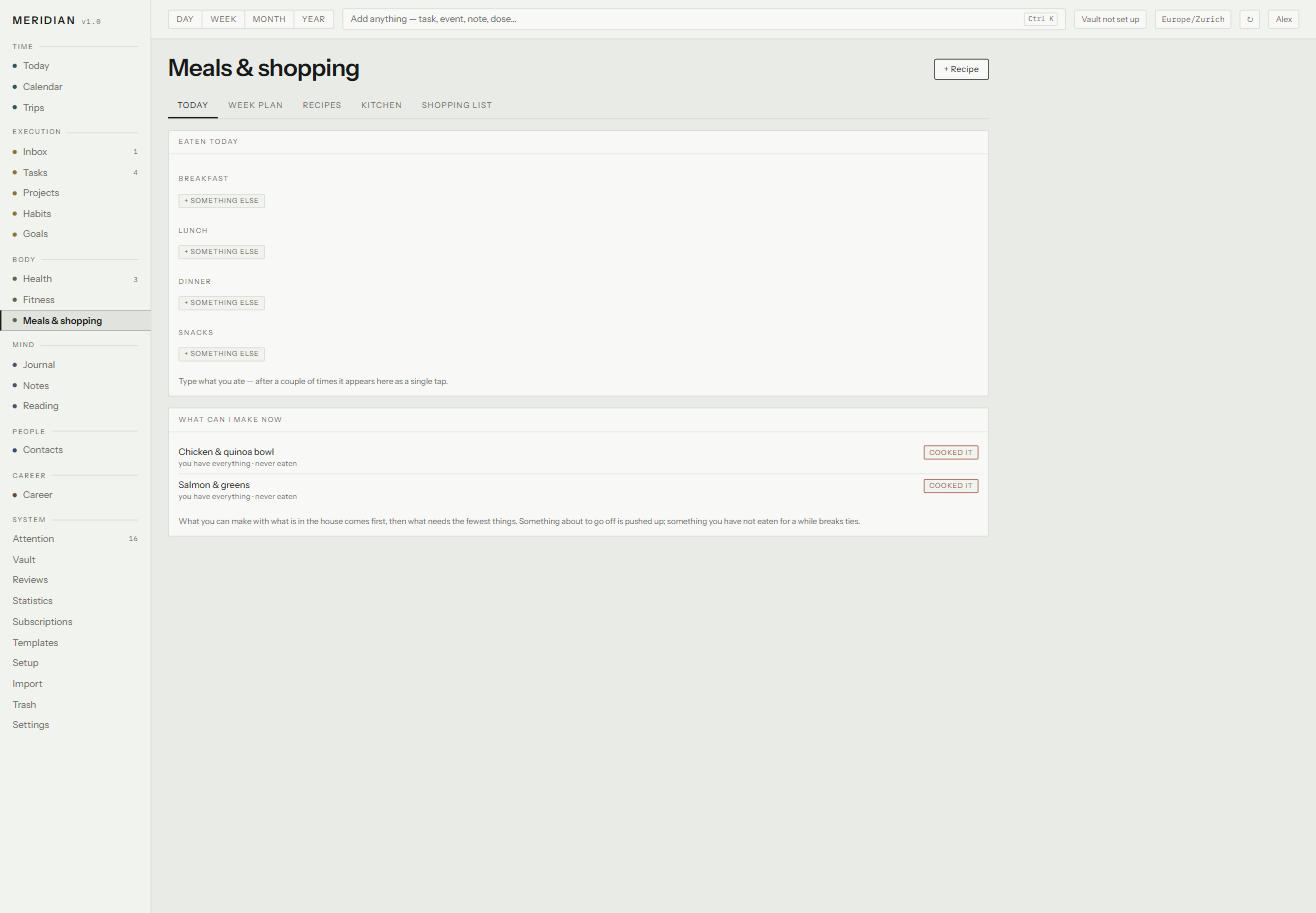
Task: Open the Alex user menu
Action: point(1284,19)
